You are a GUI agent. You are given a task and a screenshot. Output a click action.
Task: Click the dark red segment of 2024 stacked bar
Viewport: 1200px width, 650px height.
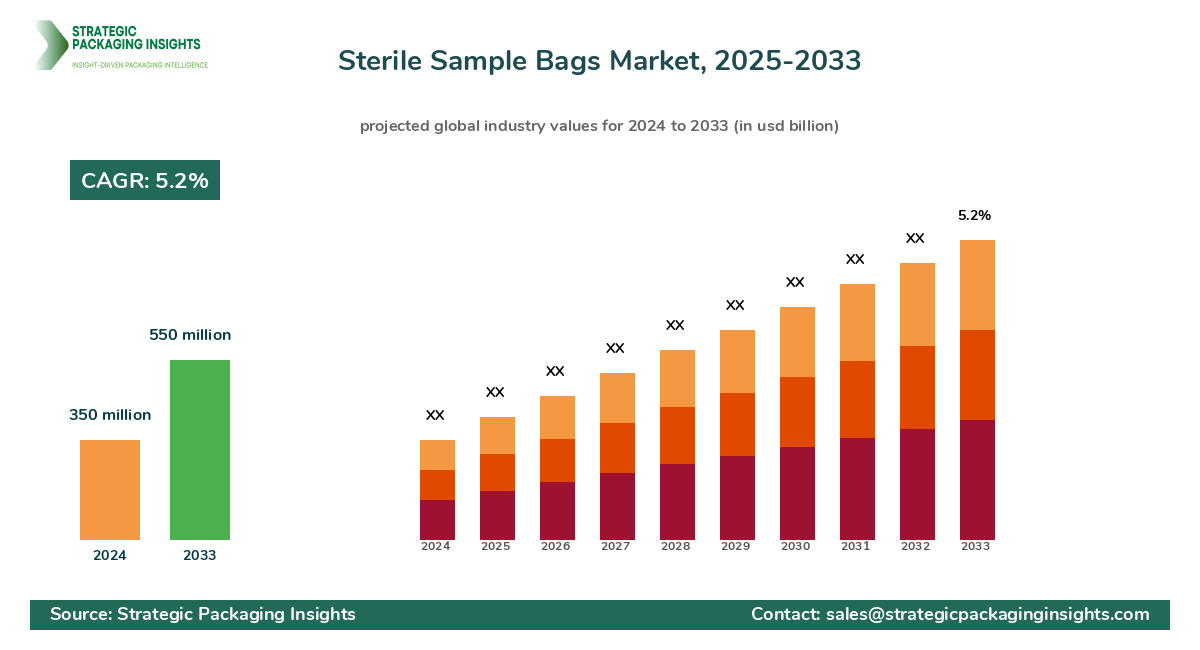tap(437, 520)
